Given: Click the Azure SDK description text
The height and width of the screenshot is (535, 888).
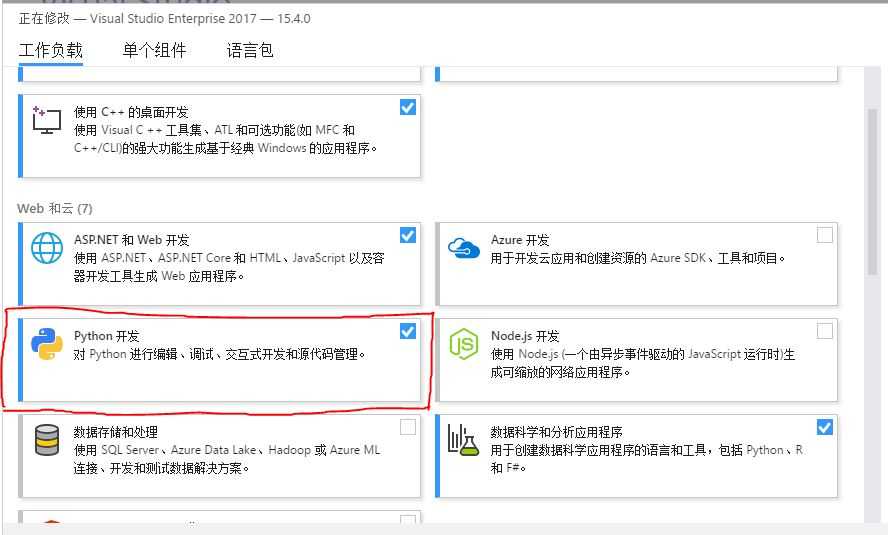Looking at the screenshot, I should click(638, 258).
